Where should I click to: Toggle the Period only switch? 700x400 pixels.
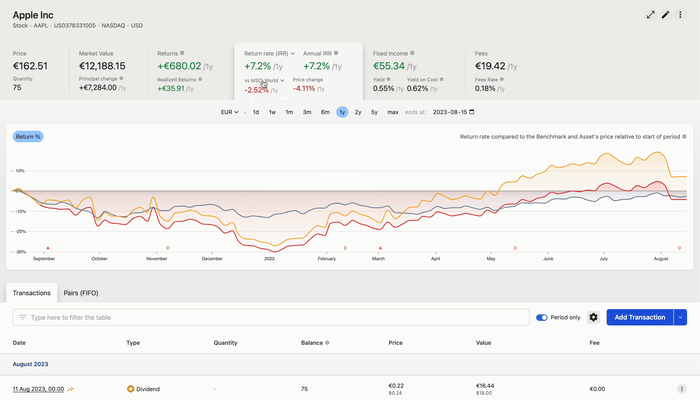tap(542, 317)
